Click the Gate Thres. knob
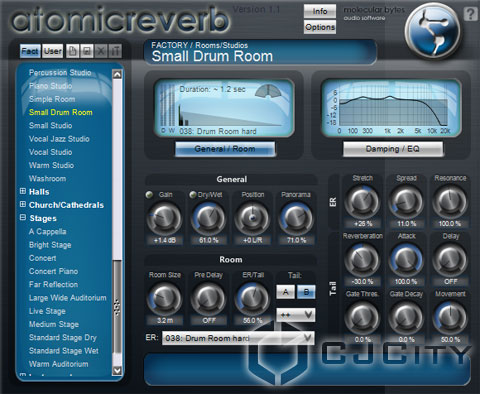 point(362,318)
